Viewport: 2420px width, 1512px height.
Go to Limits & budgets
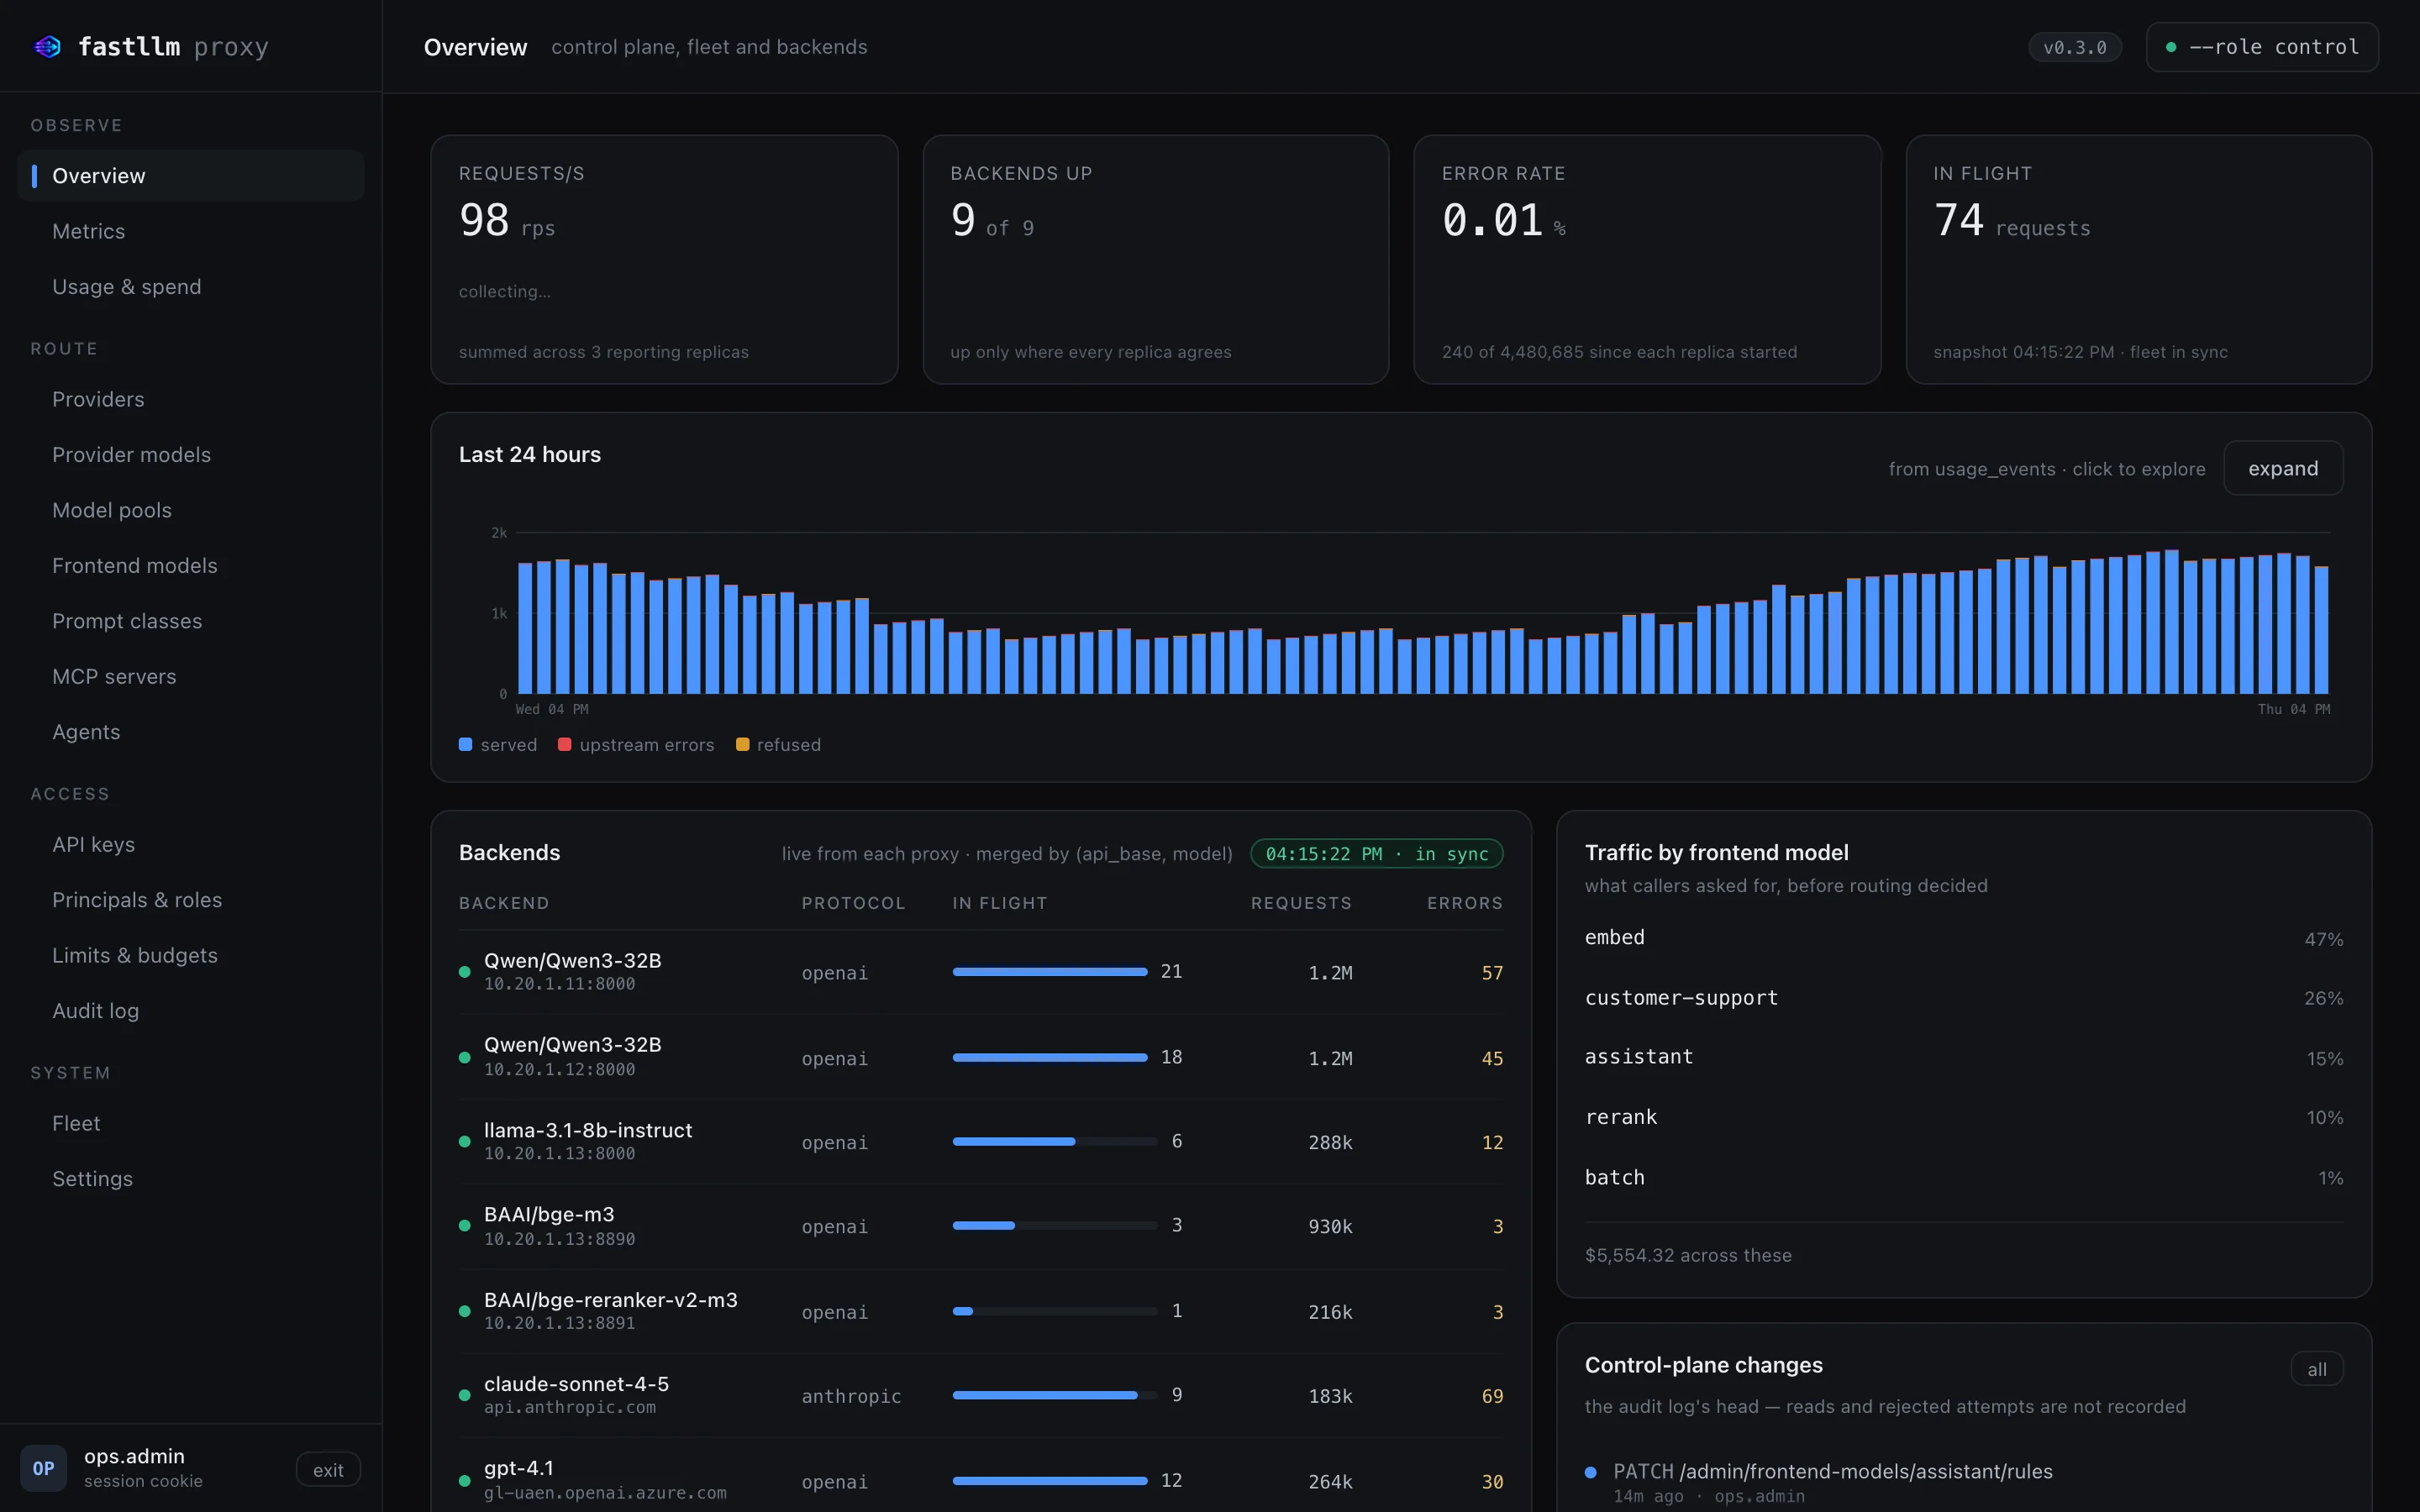point(190,956)
